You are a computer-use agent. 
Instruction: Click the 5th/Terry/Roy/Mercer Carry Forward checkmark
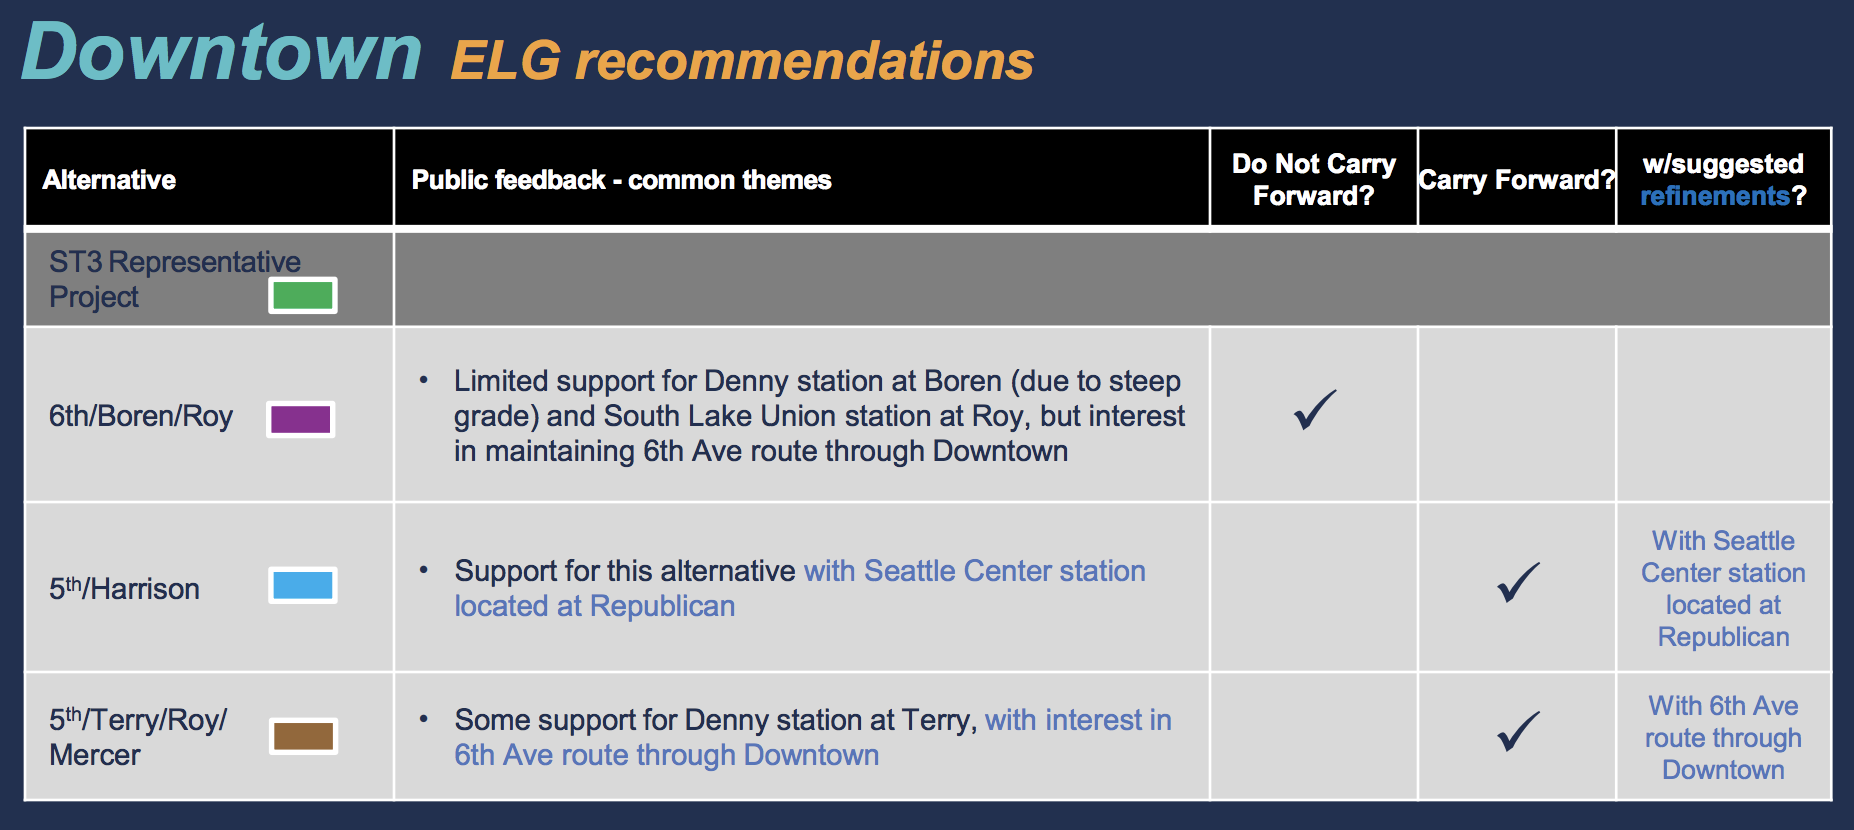point(1517,731)
